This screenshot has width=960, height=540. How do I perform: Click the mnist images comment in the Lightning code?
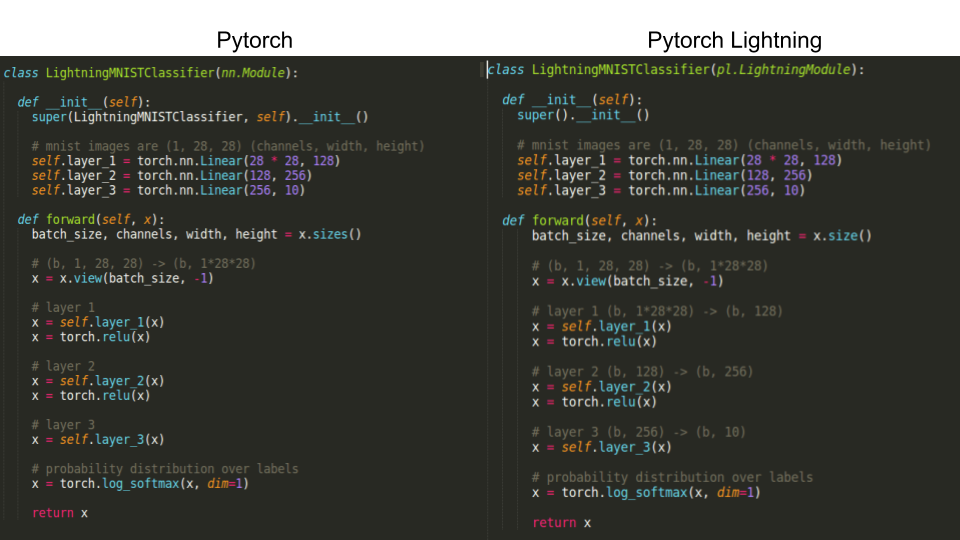pos(724,145)
